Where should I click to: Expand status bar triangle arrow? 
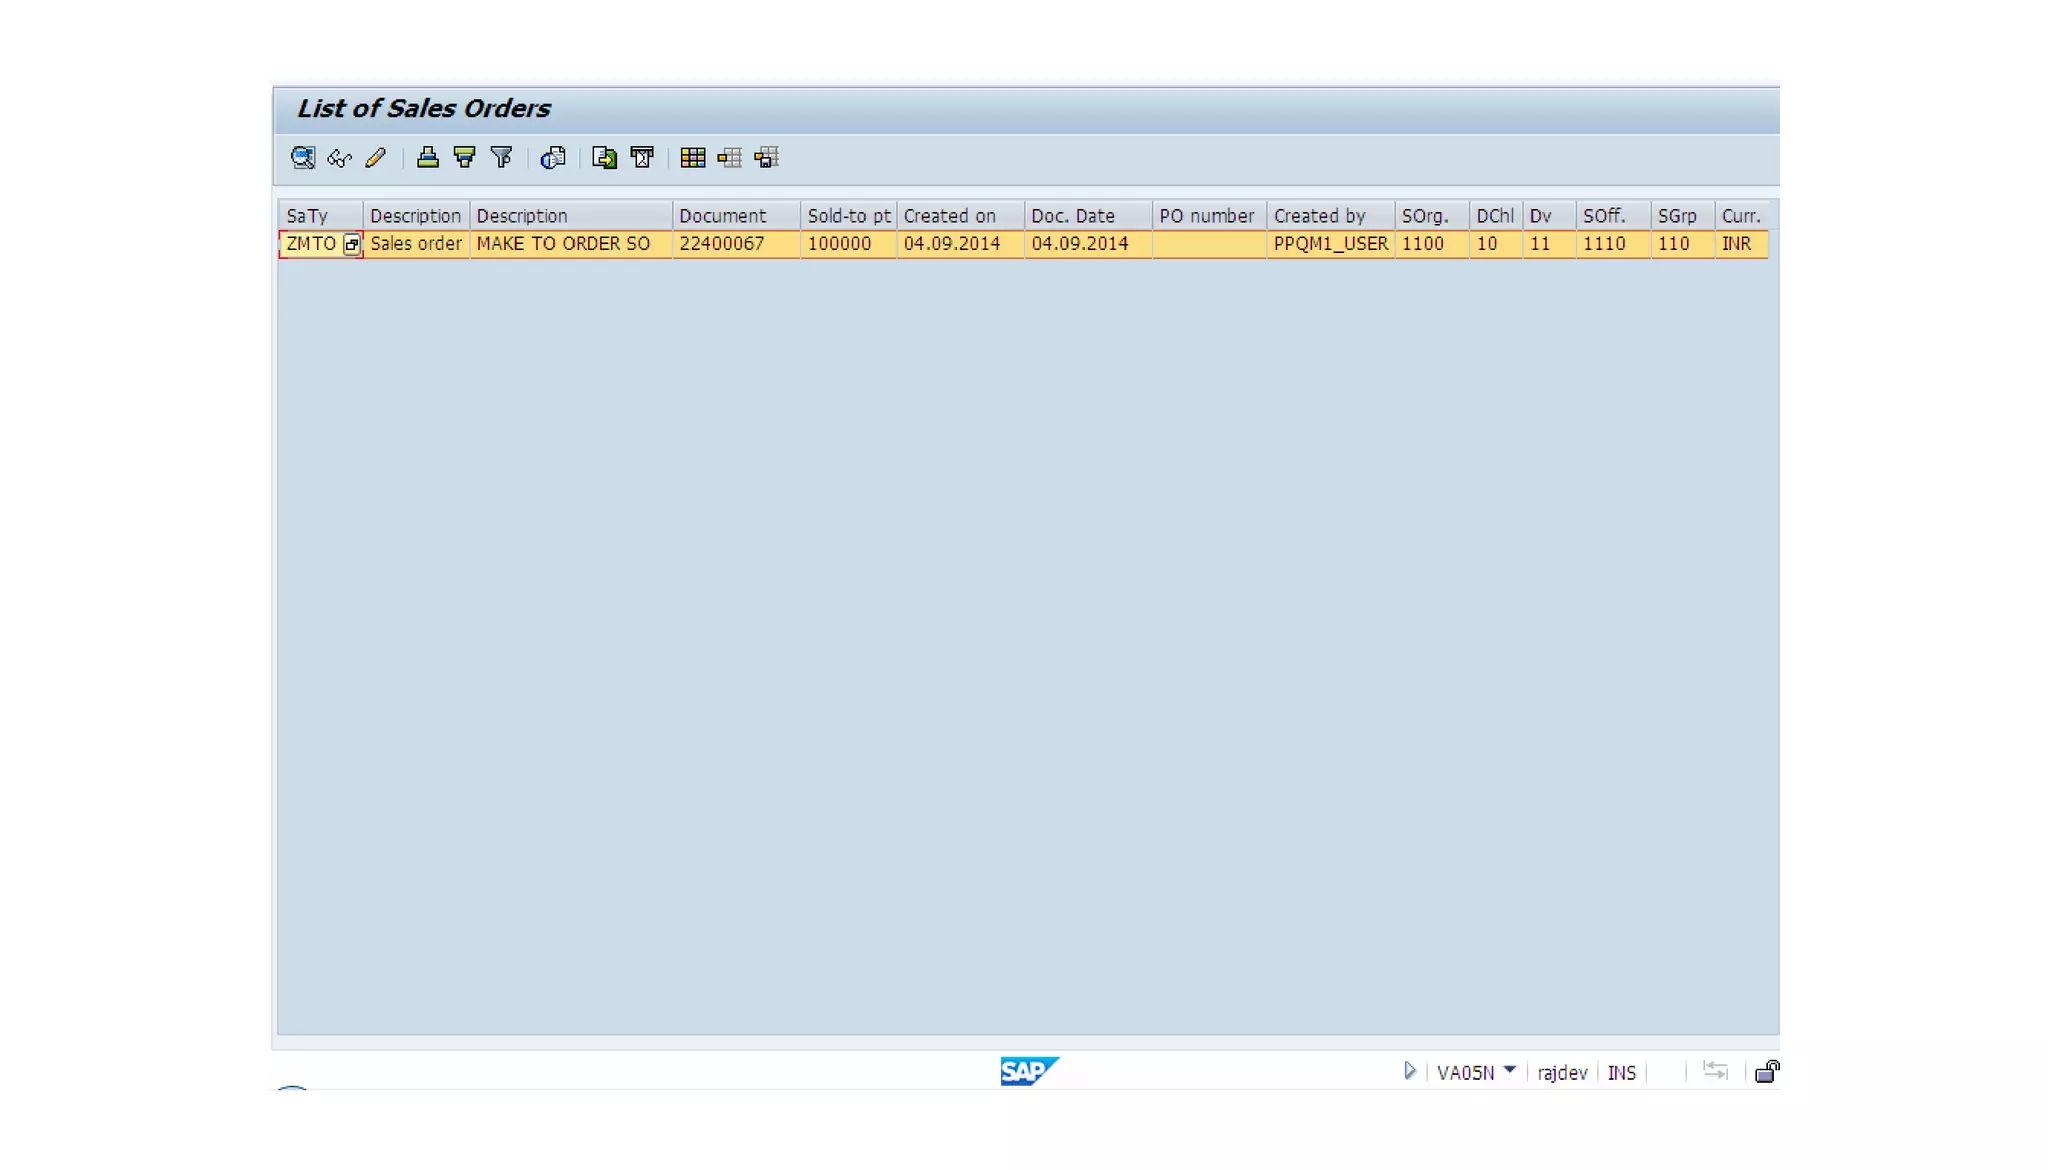[x=1409, y=1071]
